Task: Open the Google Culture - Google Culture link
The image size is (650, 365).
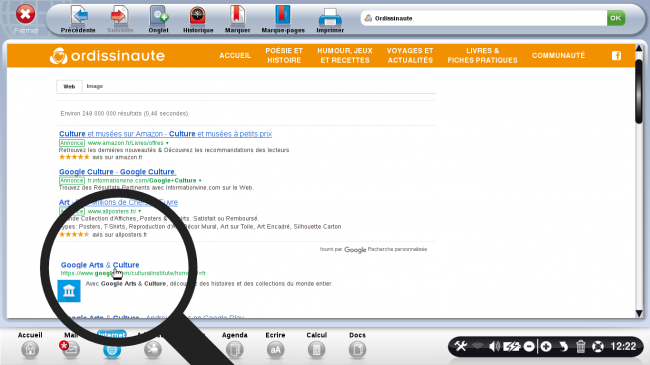Action: 117,172
